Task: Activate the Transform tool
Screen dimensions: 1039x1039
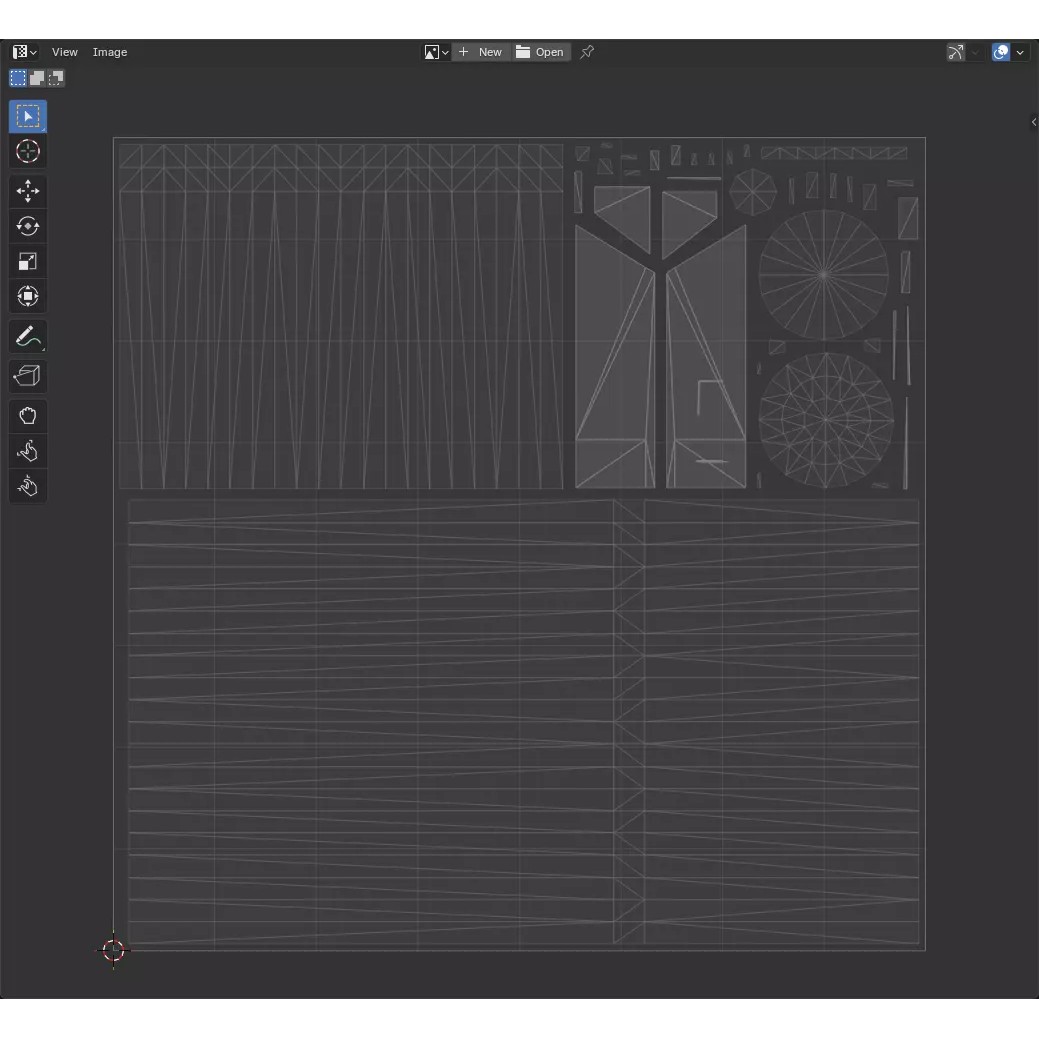Action: (x=28, y=297)
